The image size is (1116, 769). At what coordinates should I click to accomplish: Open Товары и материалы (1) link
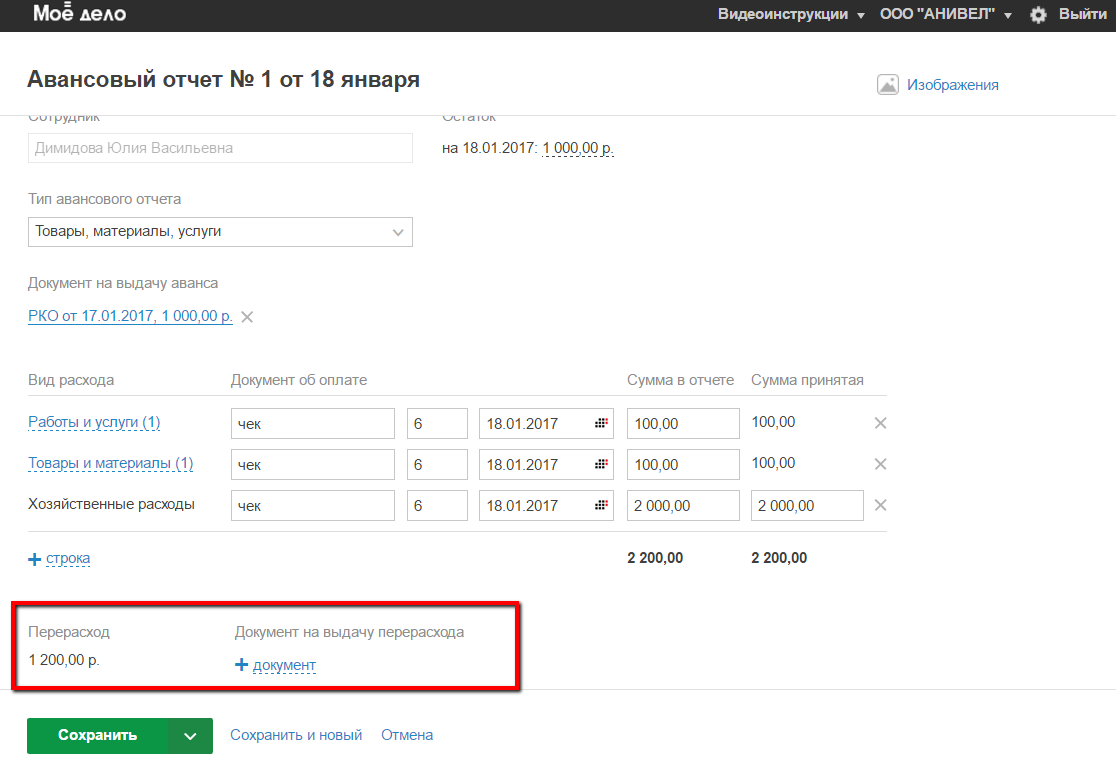[x=110, y=464]
